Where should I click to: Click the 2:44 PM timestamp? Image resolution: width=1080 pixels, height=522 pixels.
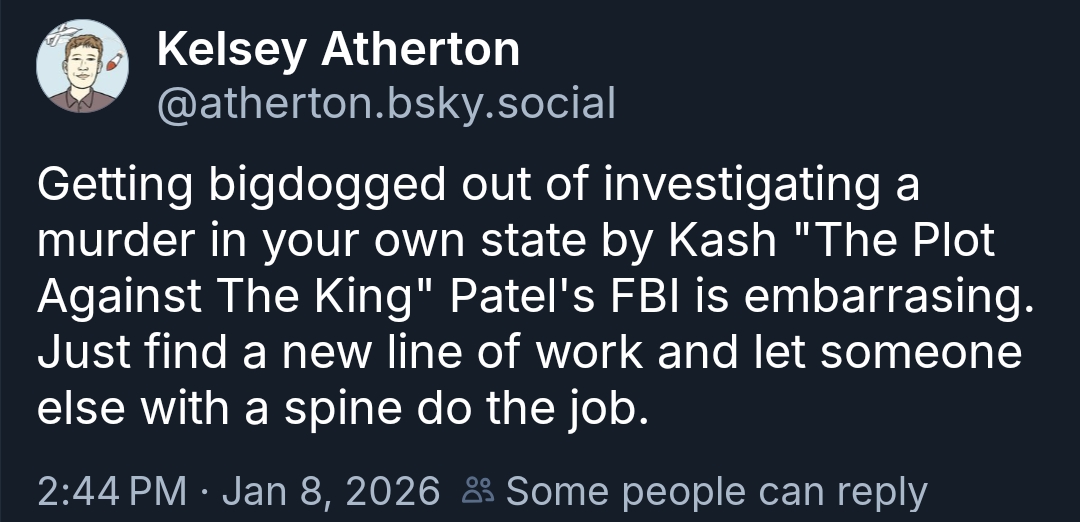pyautogui.click(x=111, y=491)
